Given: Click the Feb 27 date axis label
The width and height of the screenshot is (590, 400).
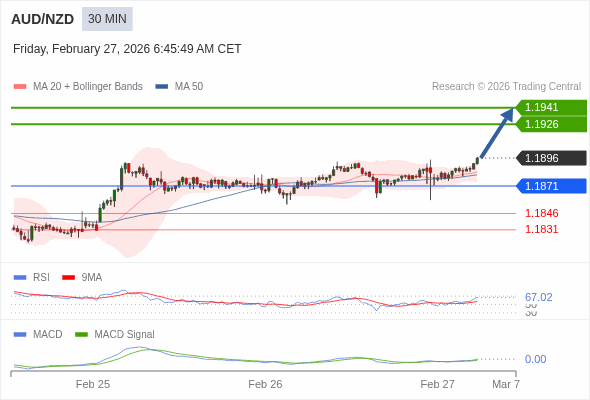Looking at the screenshot, I should click(438, 384).
